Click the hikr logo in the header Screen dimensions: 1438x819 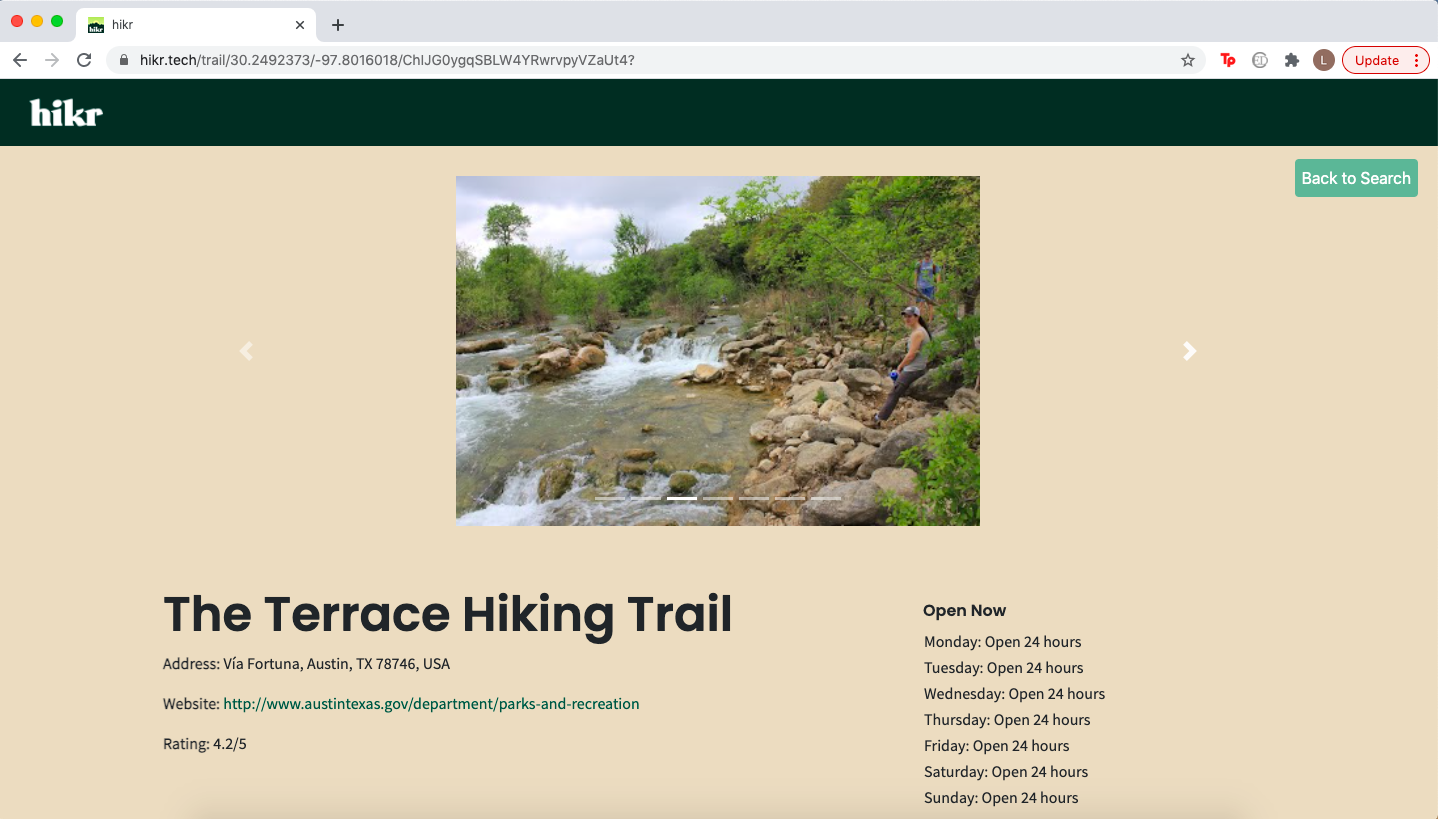coord(66,113)
